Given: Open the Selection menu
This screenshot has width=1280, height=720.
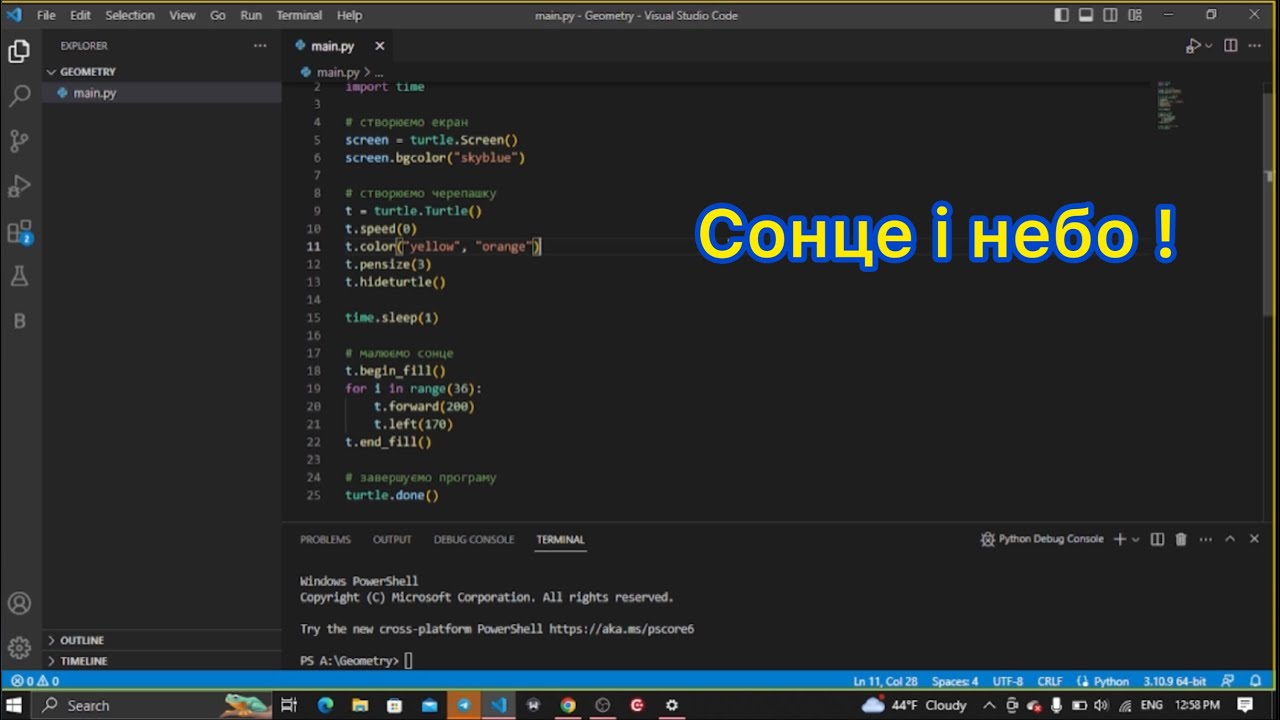Looking at the screenshot, I should tap(130, 15).
